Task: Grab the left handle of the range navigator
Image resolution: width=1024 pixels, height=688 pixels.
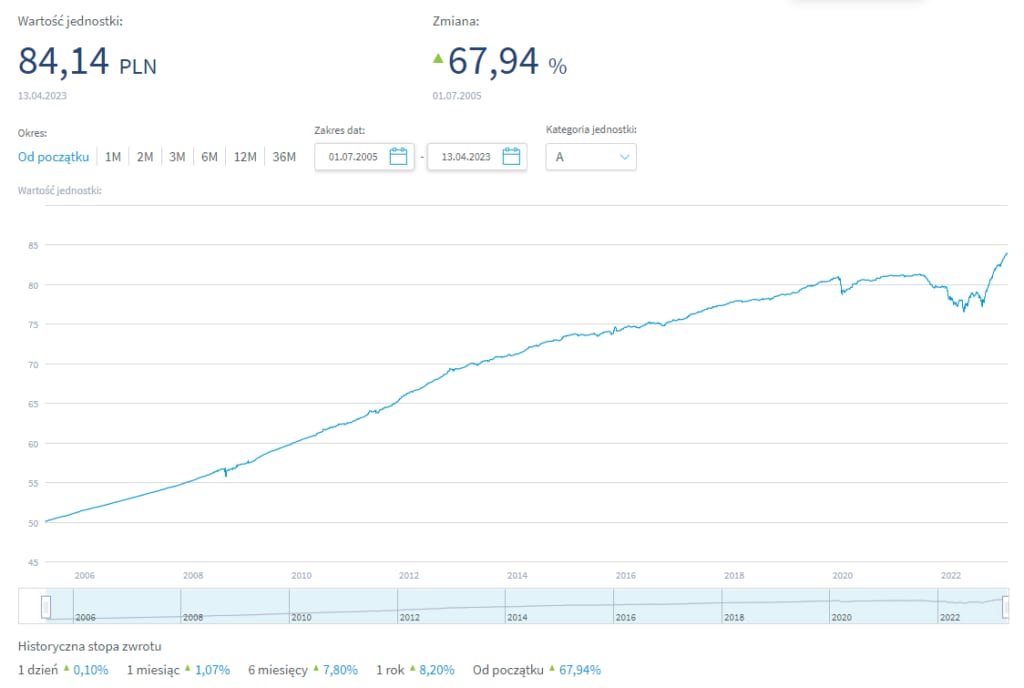Action: (x=46, y=606)
